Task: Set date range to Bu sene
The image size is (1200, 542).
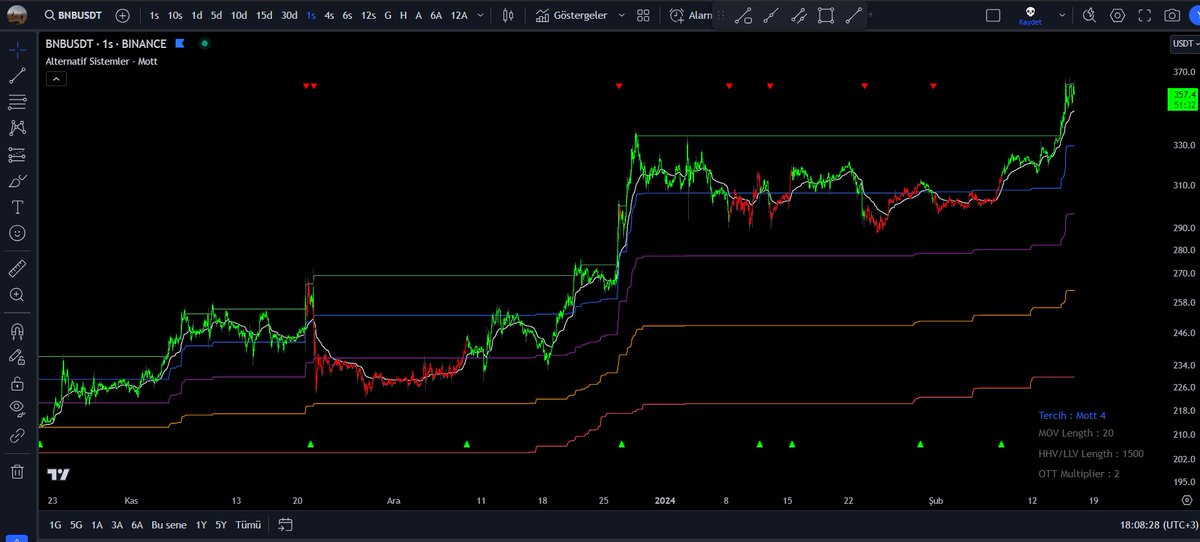Action: 169,524
